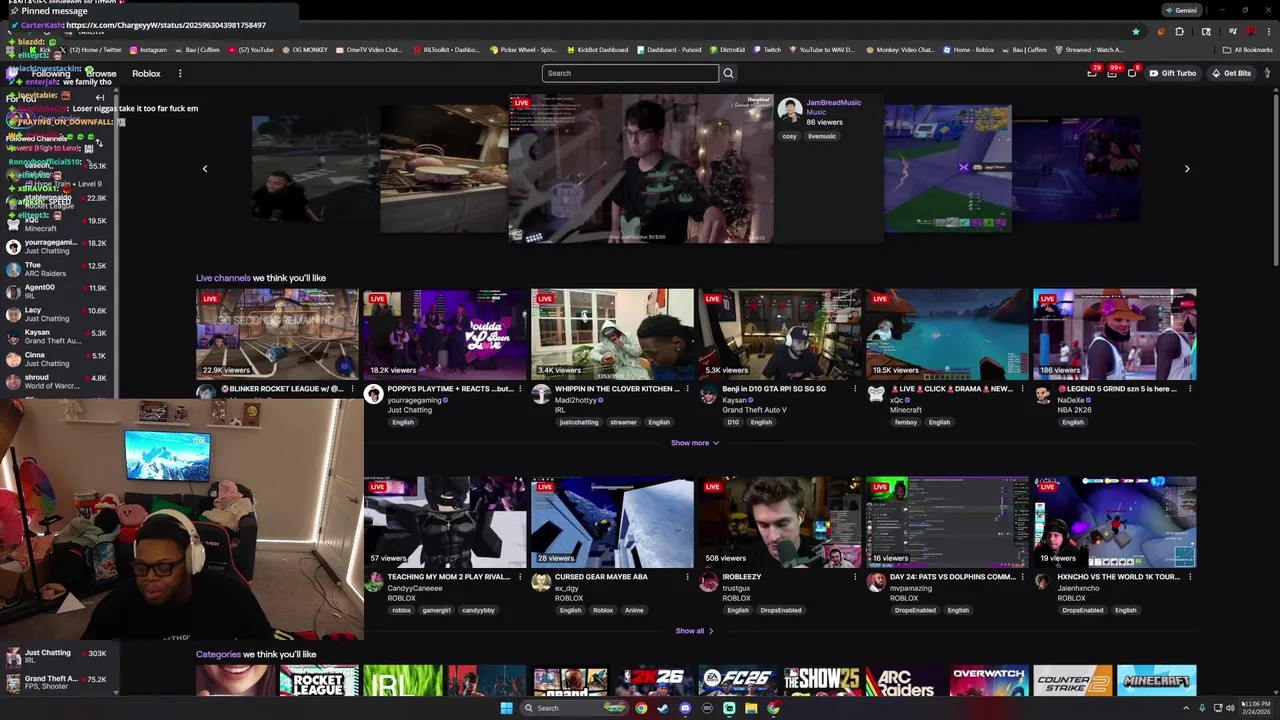The height and width of the screenshot is (720, 1280).
Task: Open the Overwatch category tile
Action: 988,681
